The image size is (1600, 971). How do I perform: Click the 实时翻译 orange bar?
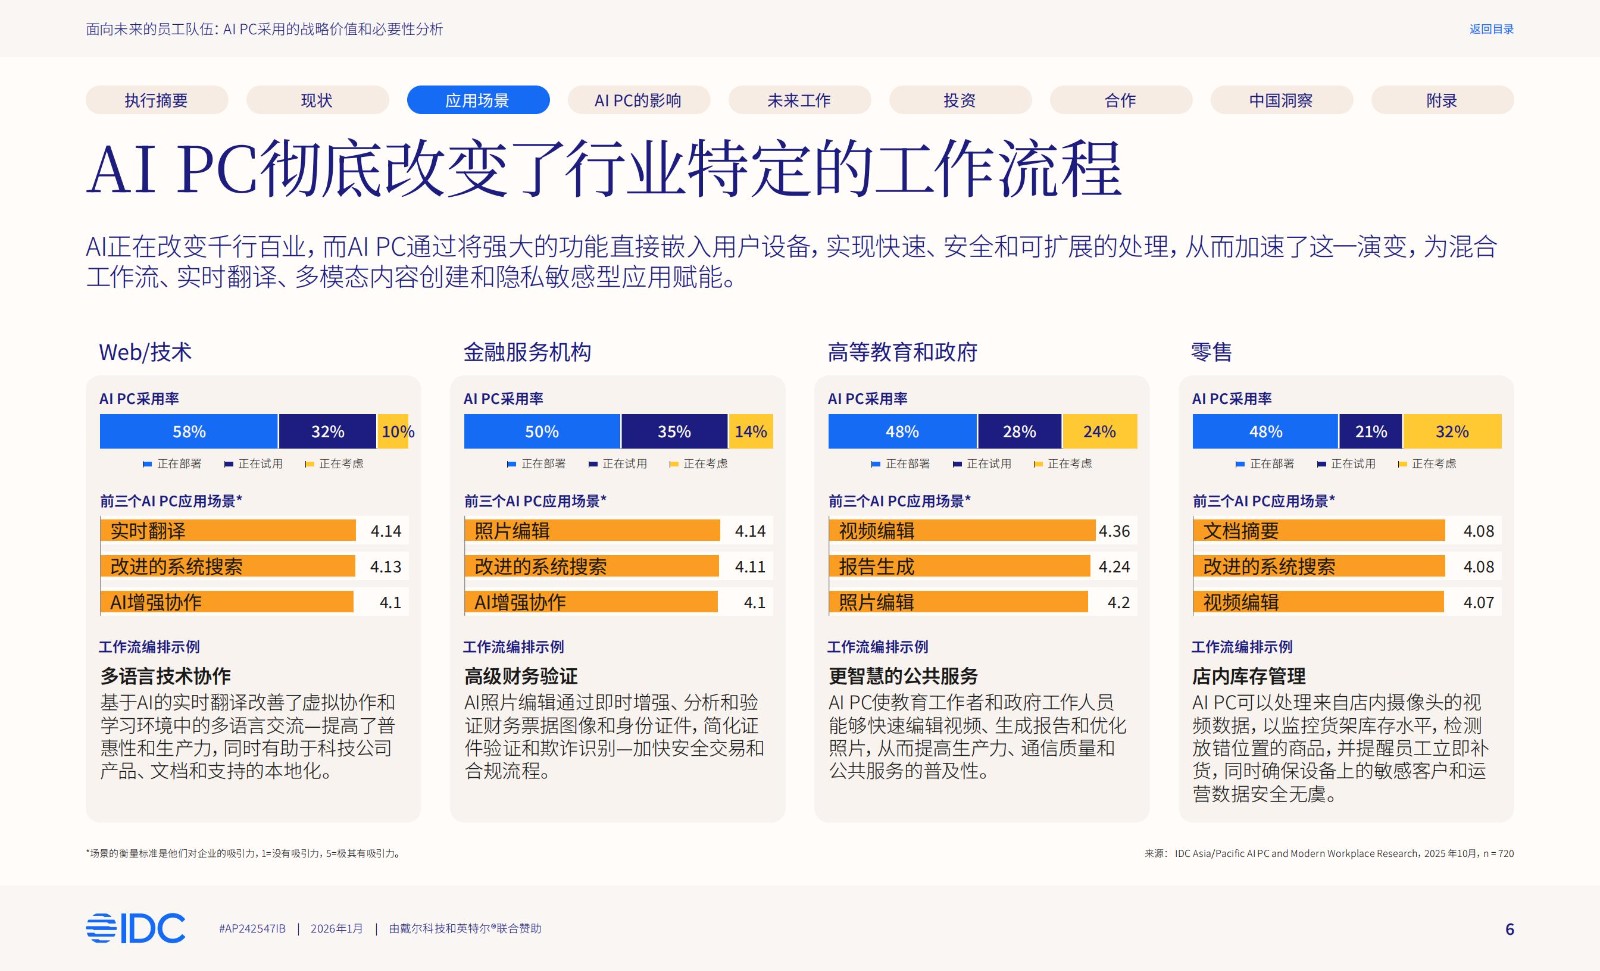tap(228, 531)
